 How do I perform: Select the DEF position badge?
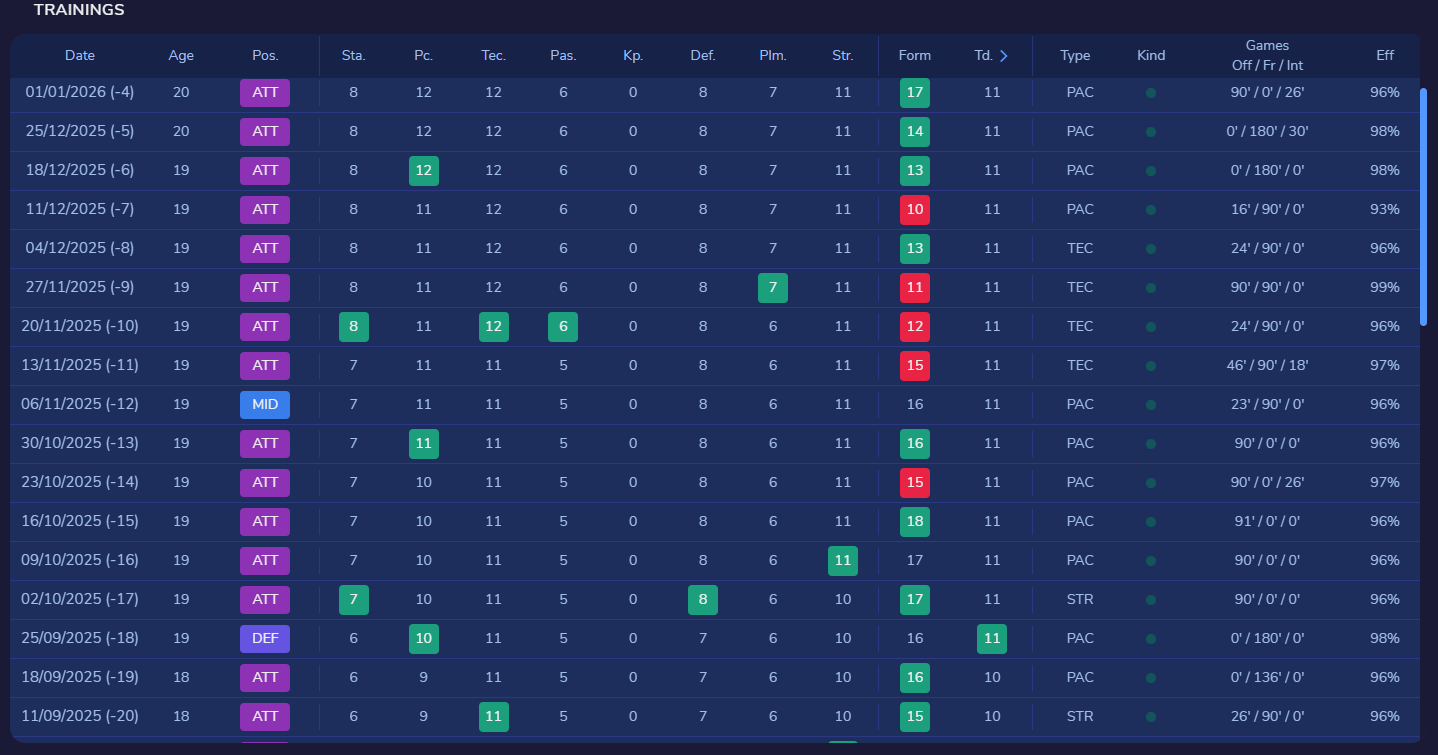click(265, 639)
